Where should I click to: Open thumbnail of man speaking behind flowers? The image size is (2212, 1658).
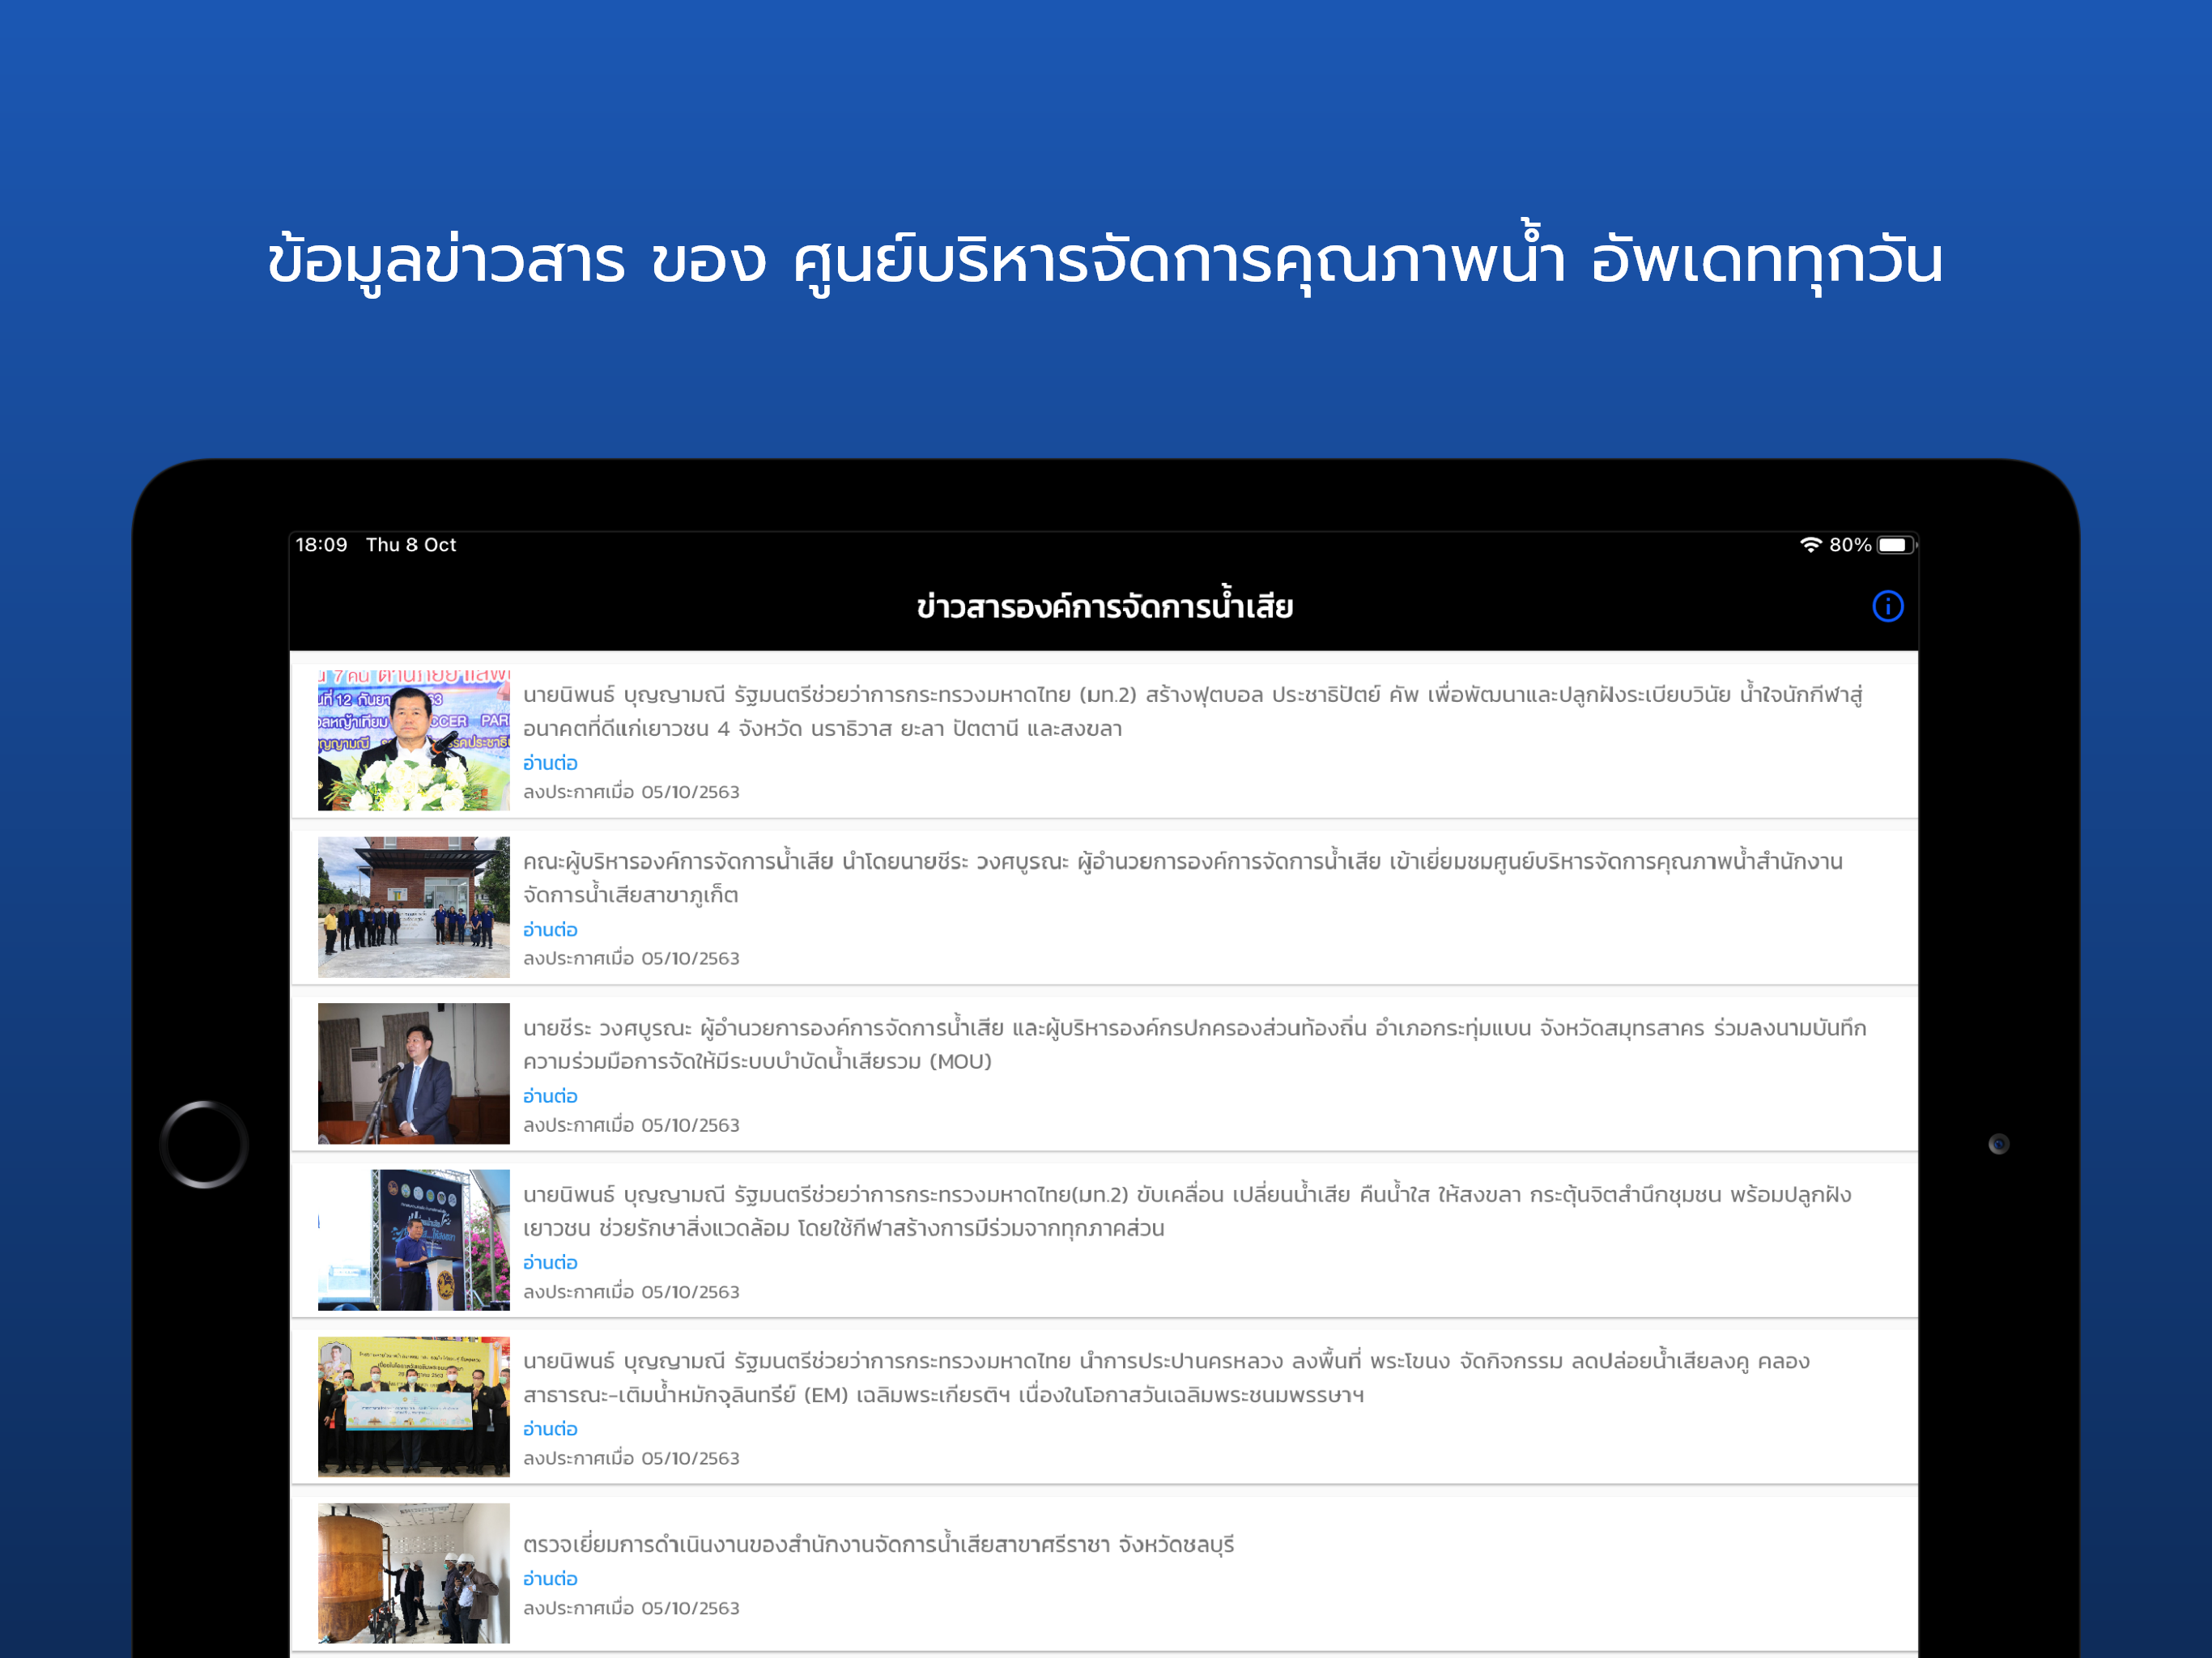tap(413, 740)
